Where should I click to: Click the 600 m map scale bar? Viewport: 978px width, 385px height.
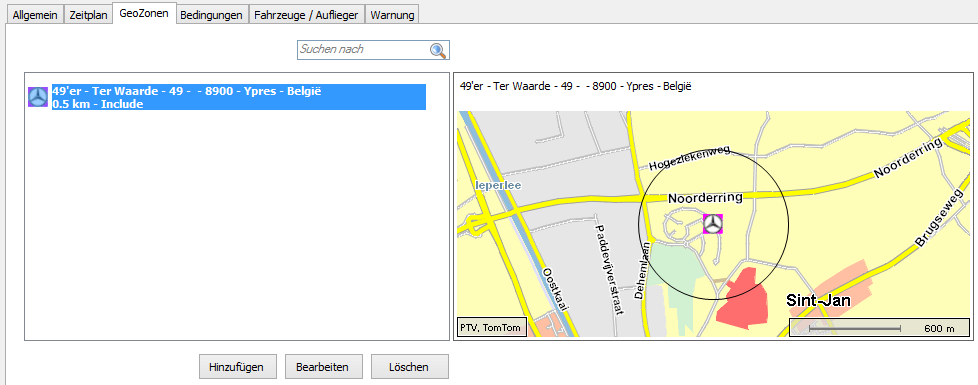click(x=879, y=328)
